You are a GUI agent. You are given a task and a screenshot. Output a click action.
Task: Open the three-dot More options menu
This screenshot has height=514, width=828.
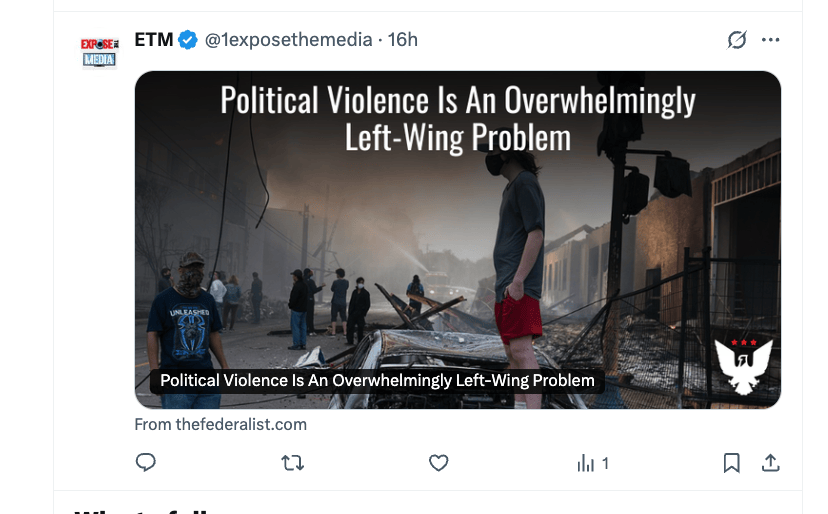tap(770, 40)
